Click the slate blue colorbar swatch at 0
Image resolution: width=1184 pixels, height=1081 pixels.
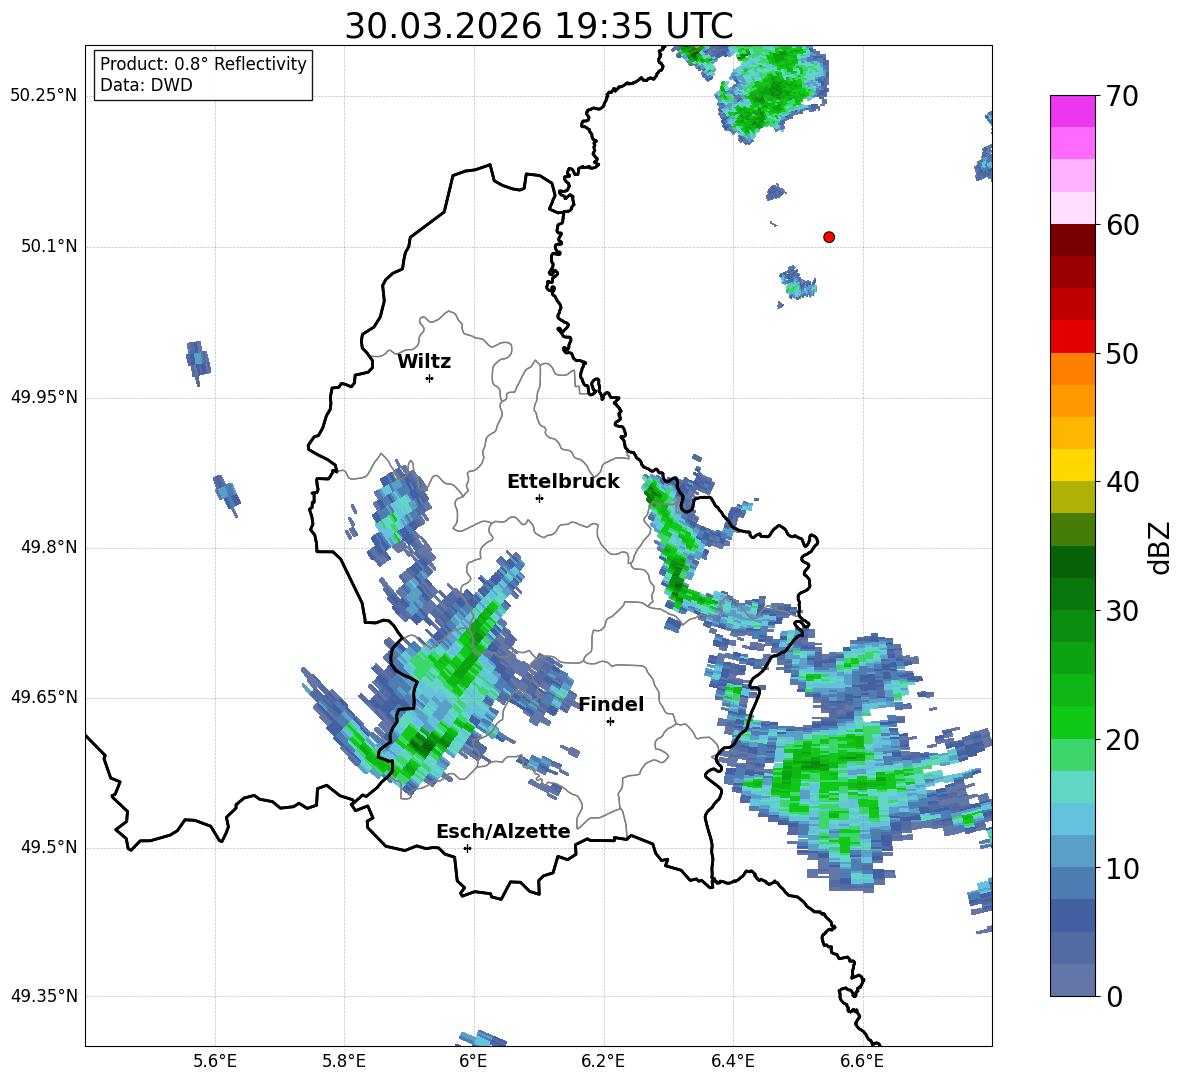pyautogui.click(x=1072, y=981)
